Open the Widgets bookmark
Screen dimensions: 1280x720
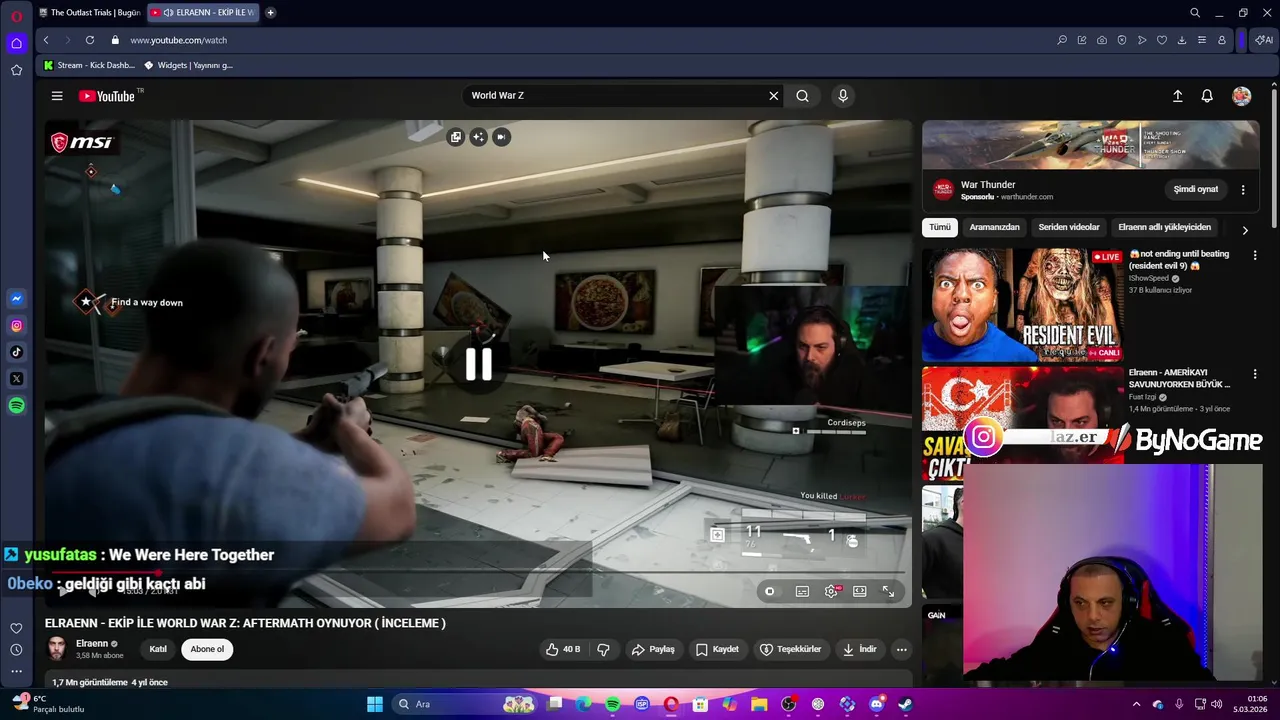point(189,65)
